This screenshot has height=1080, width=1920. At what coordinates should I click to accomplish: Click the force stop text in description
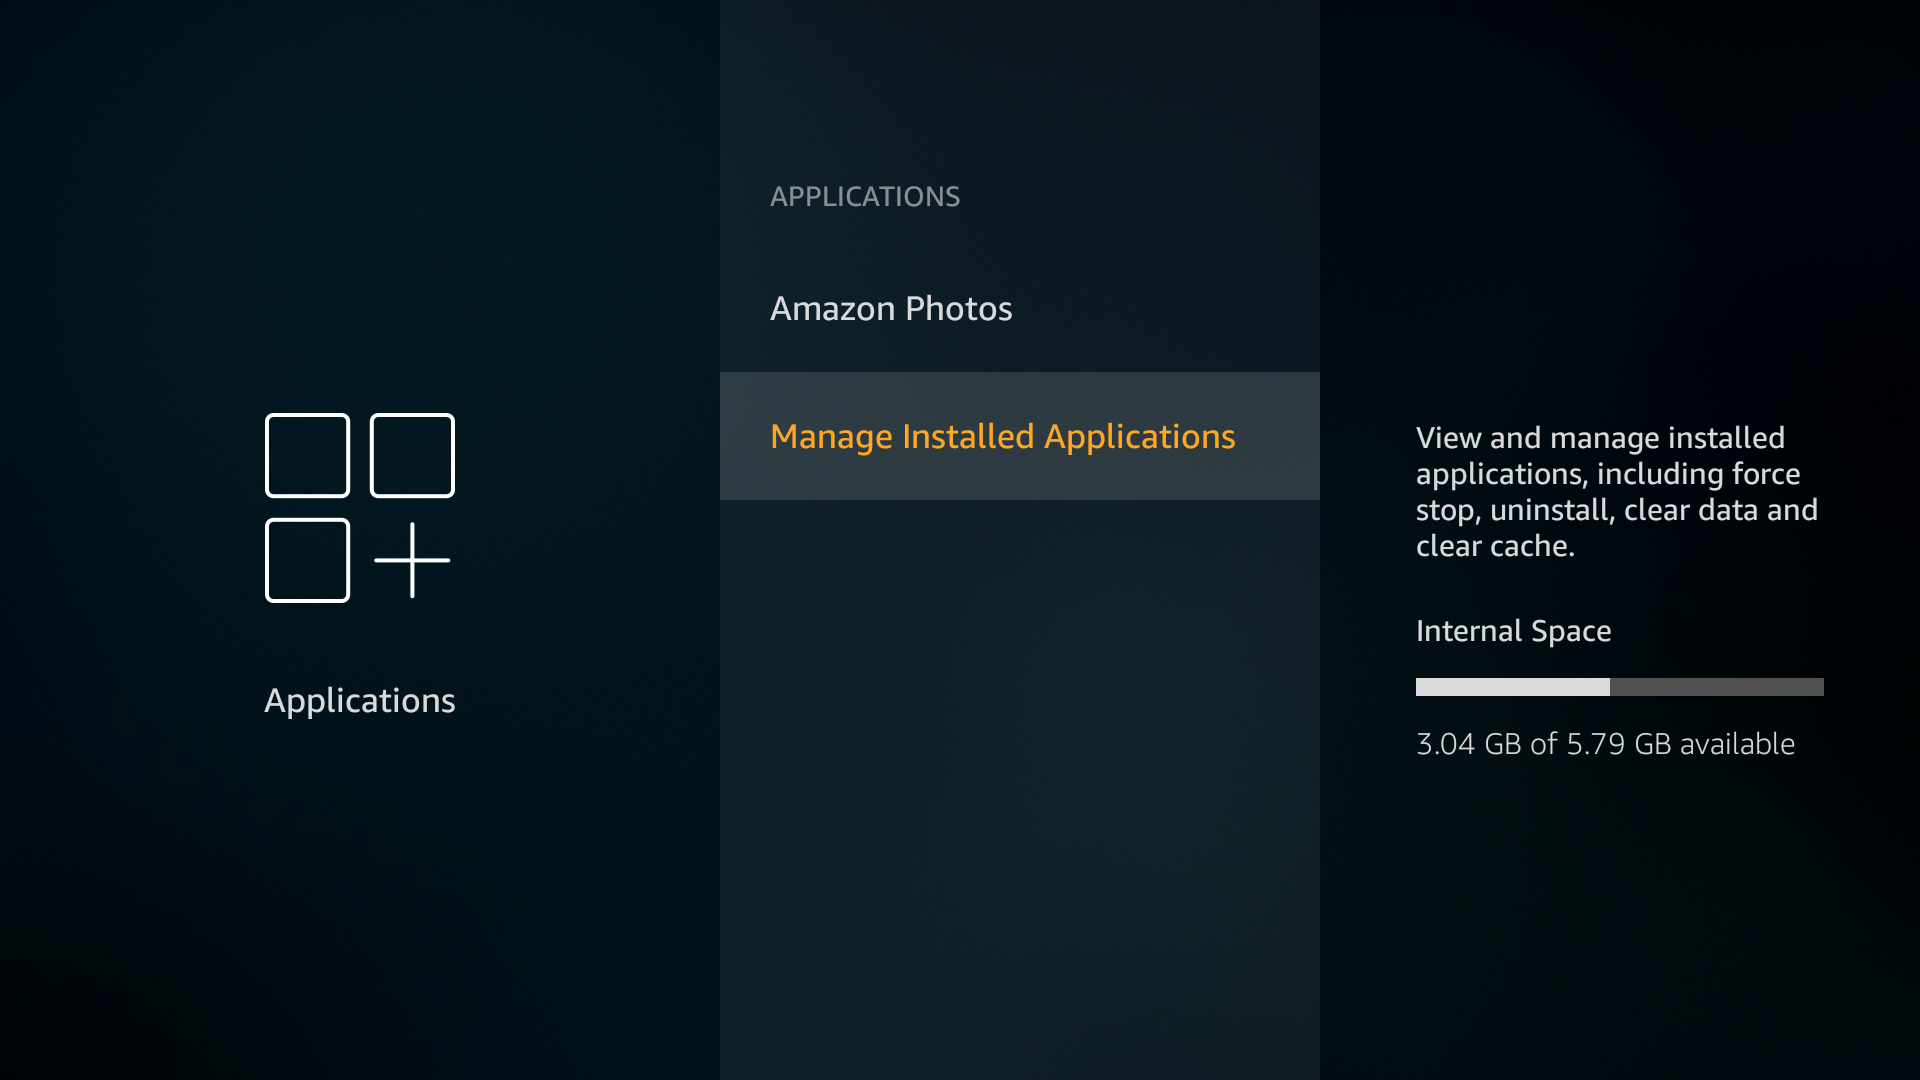point(1766,474)
